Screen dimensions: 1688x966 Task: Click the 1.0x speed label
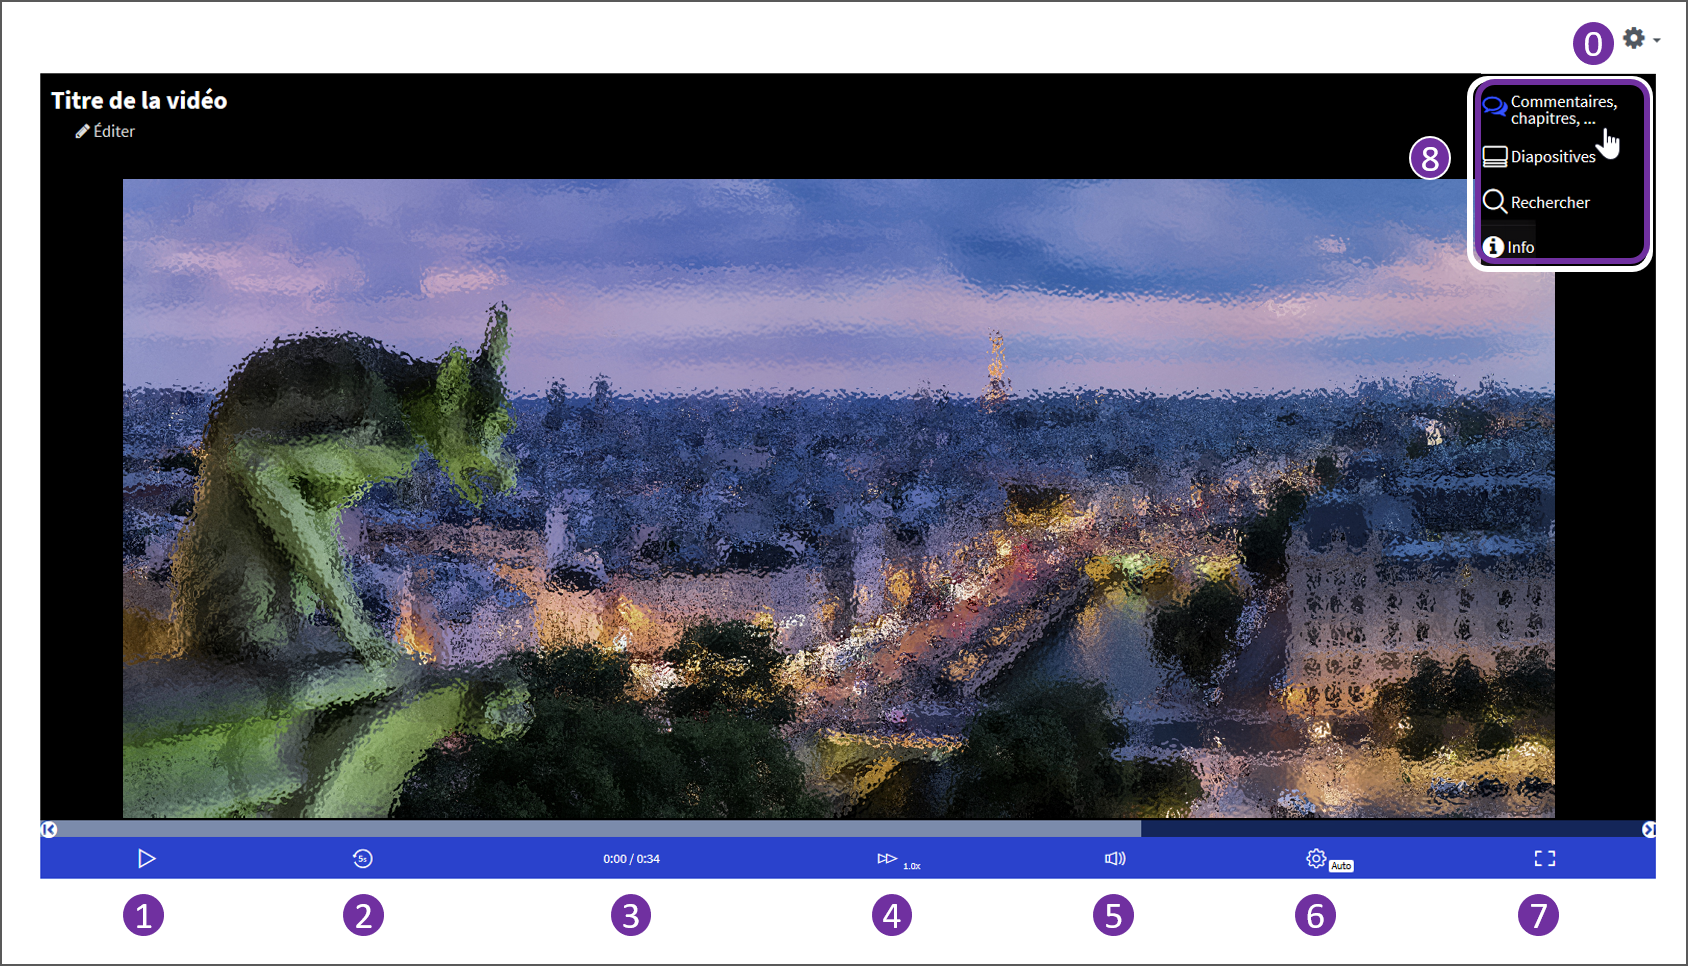pyautogui.click(x=911, y=866)
